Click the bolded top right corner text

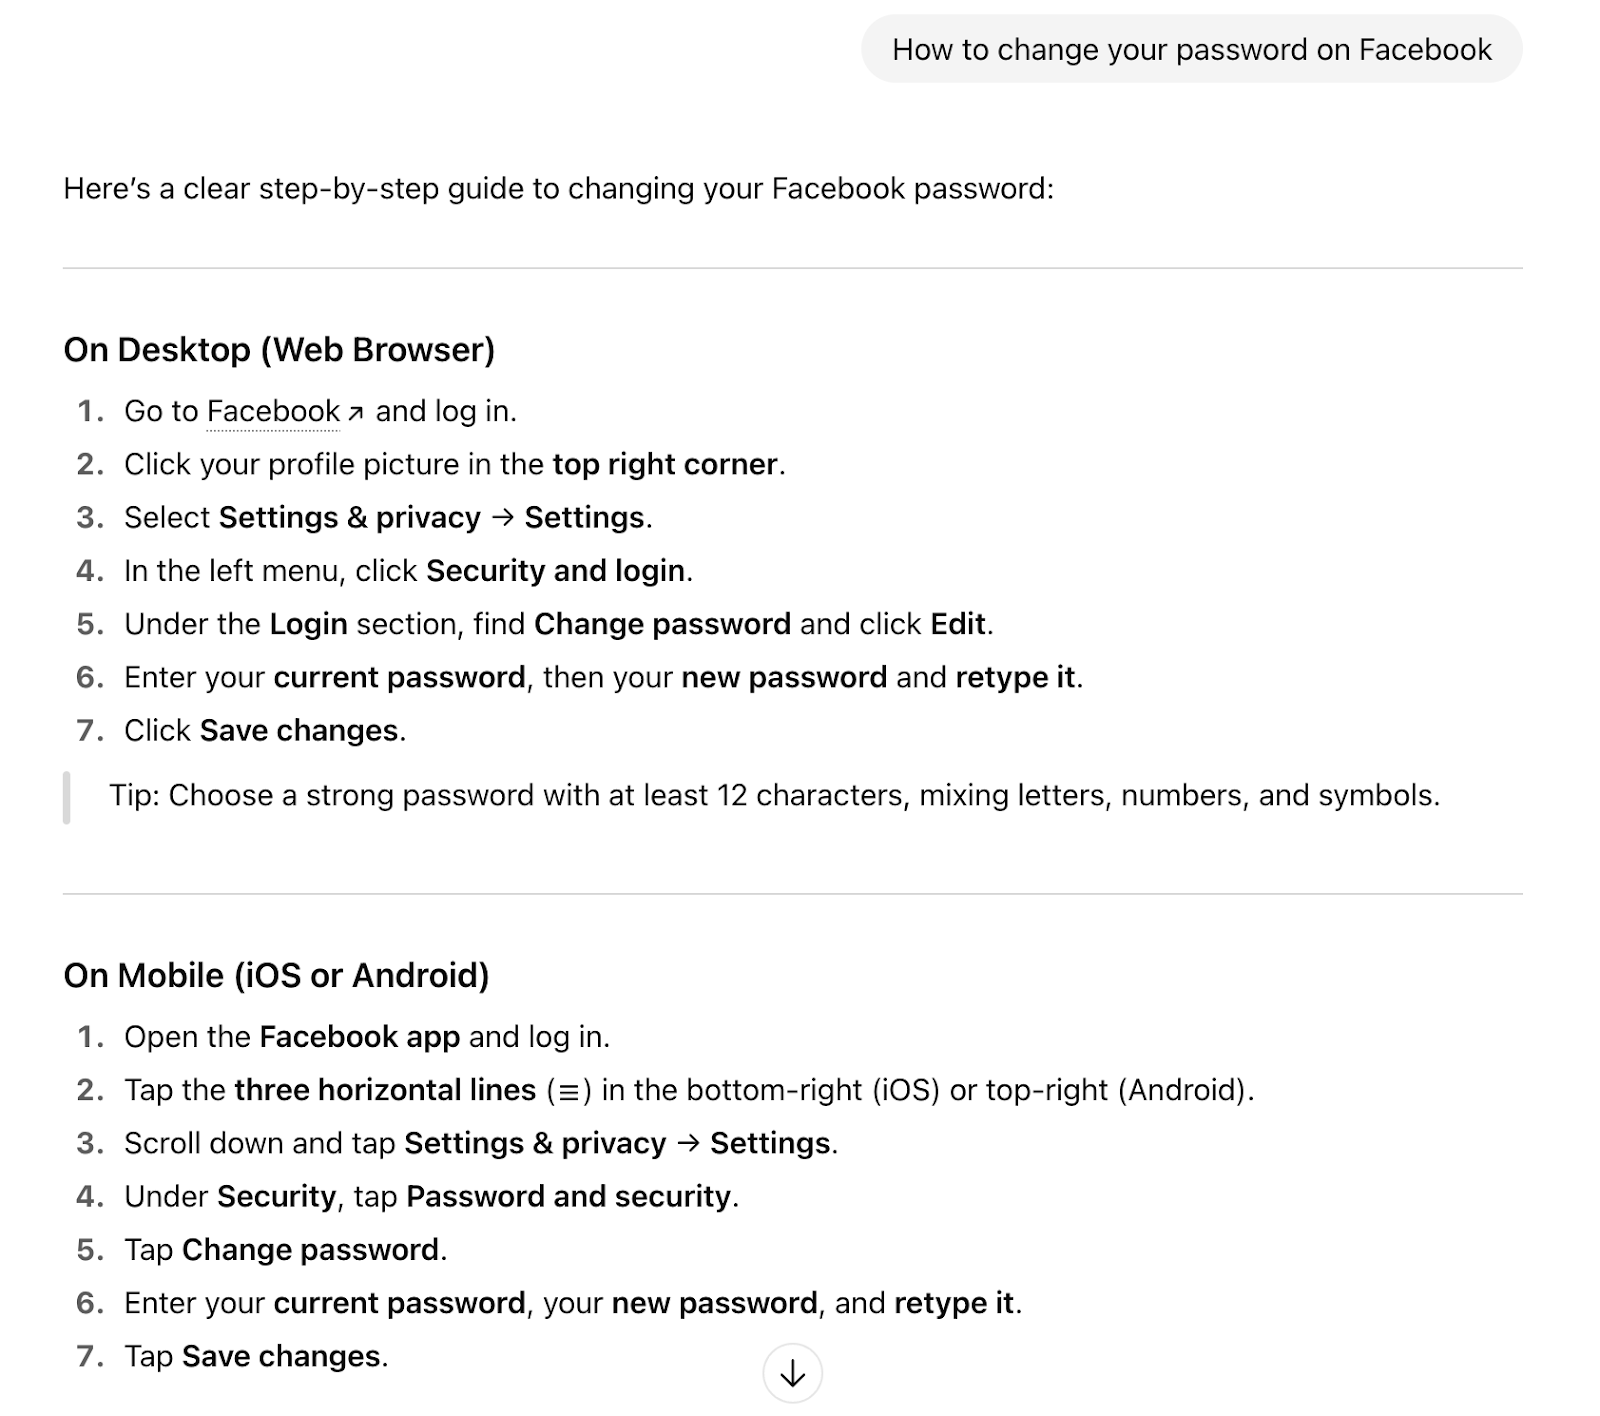click(665, 464)
